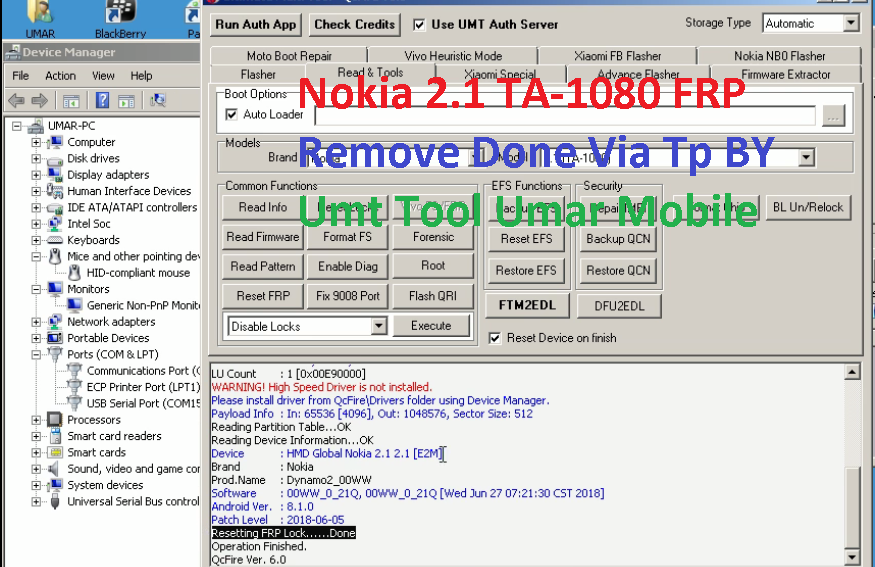Select USB Serial Port (COM15) tree item

coord(143,403)
